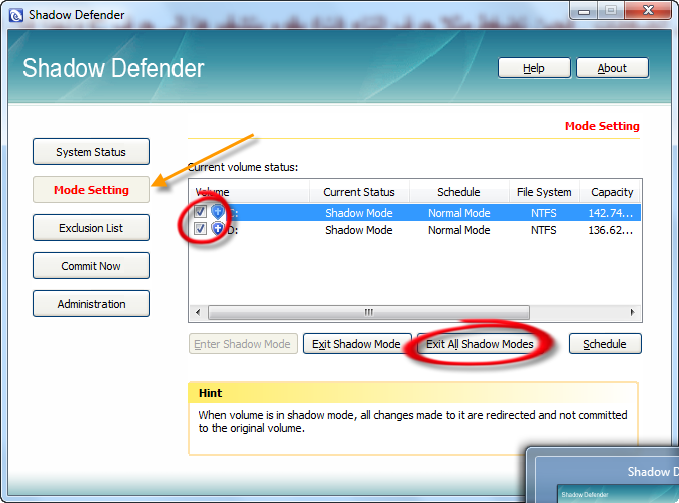Close the Shadow Defender window
The width and height of the screenshot is (679, 503).
tap(648, 10)
